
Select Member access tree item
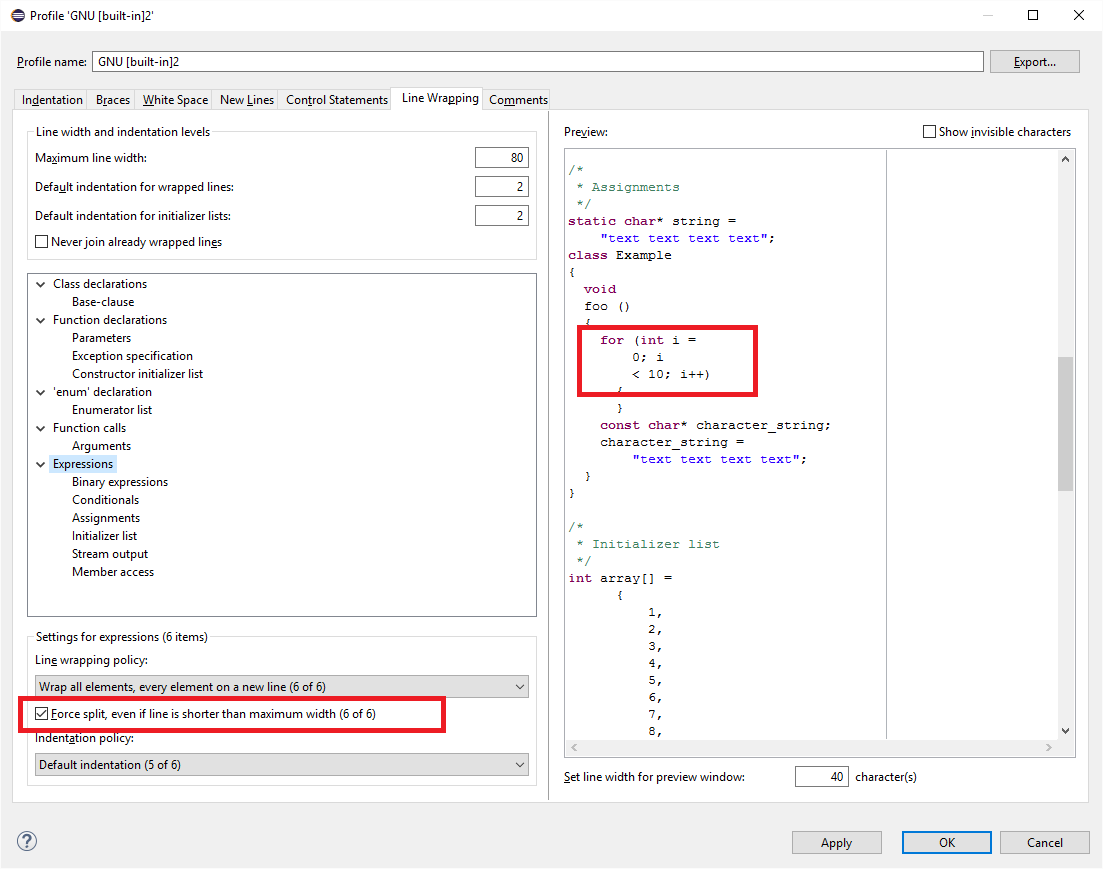click(113, 572)
